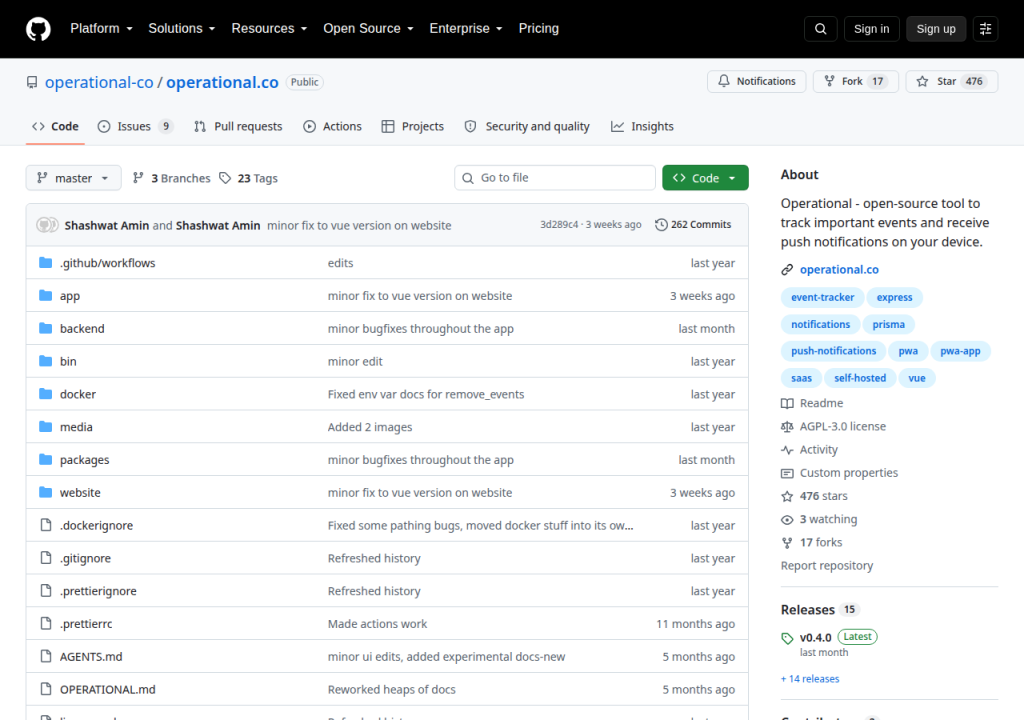Click the AGENTS.md file icon
This screenshot has height=720, width=1024.
[46, 656]
